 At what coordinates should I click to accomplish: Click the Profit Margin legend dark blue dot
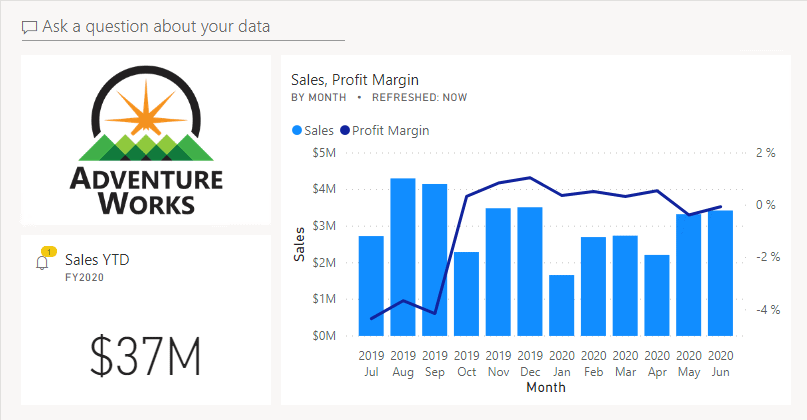[x=345, y=130]
